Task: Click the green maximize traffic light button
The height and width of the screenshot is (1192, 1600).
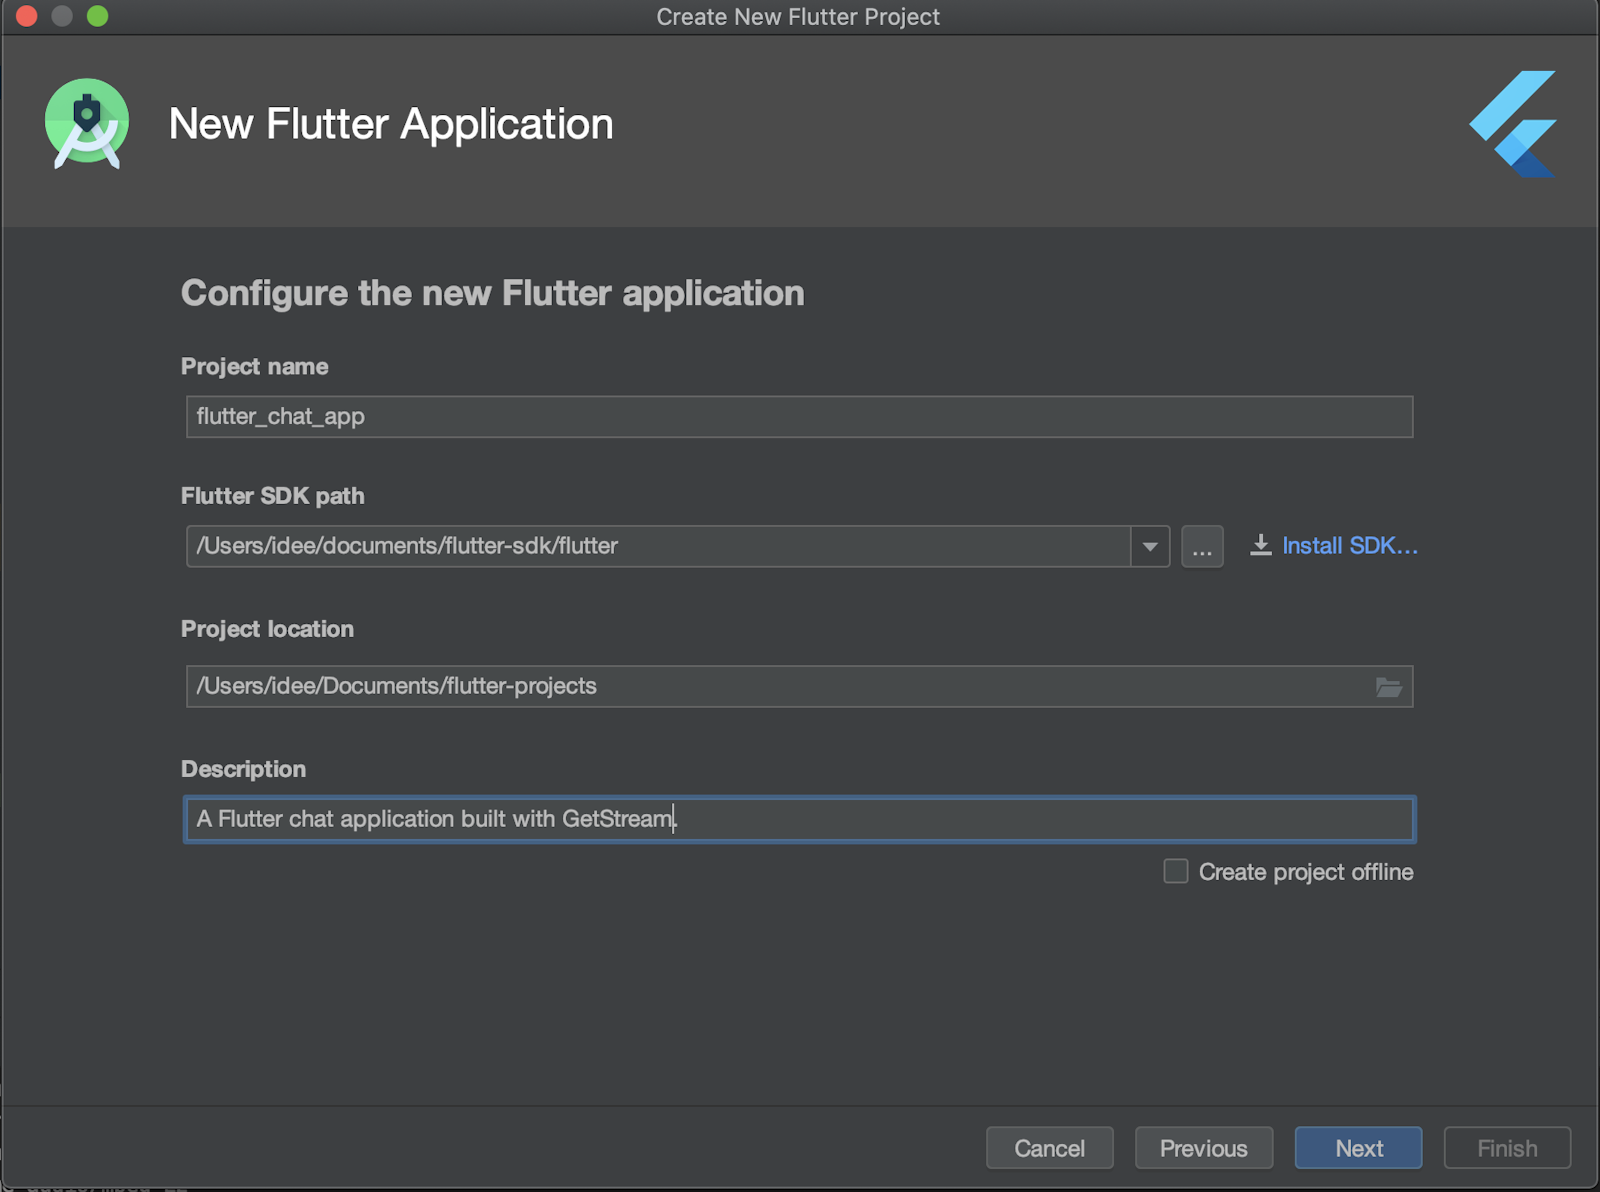Action: coord(95,16)
